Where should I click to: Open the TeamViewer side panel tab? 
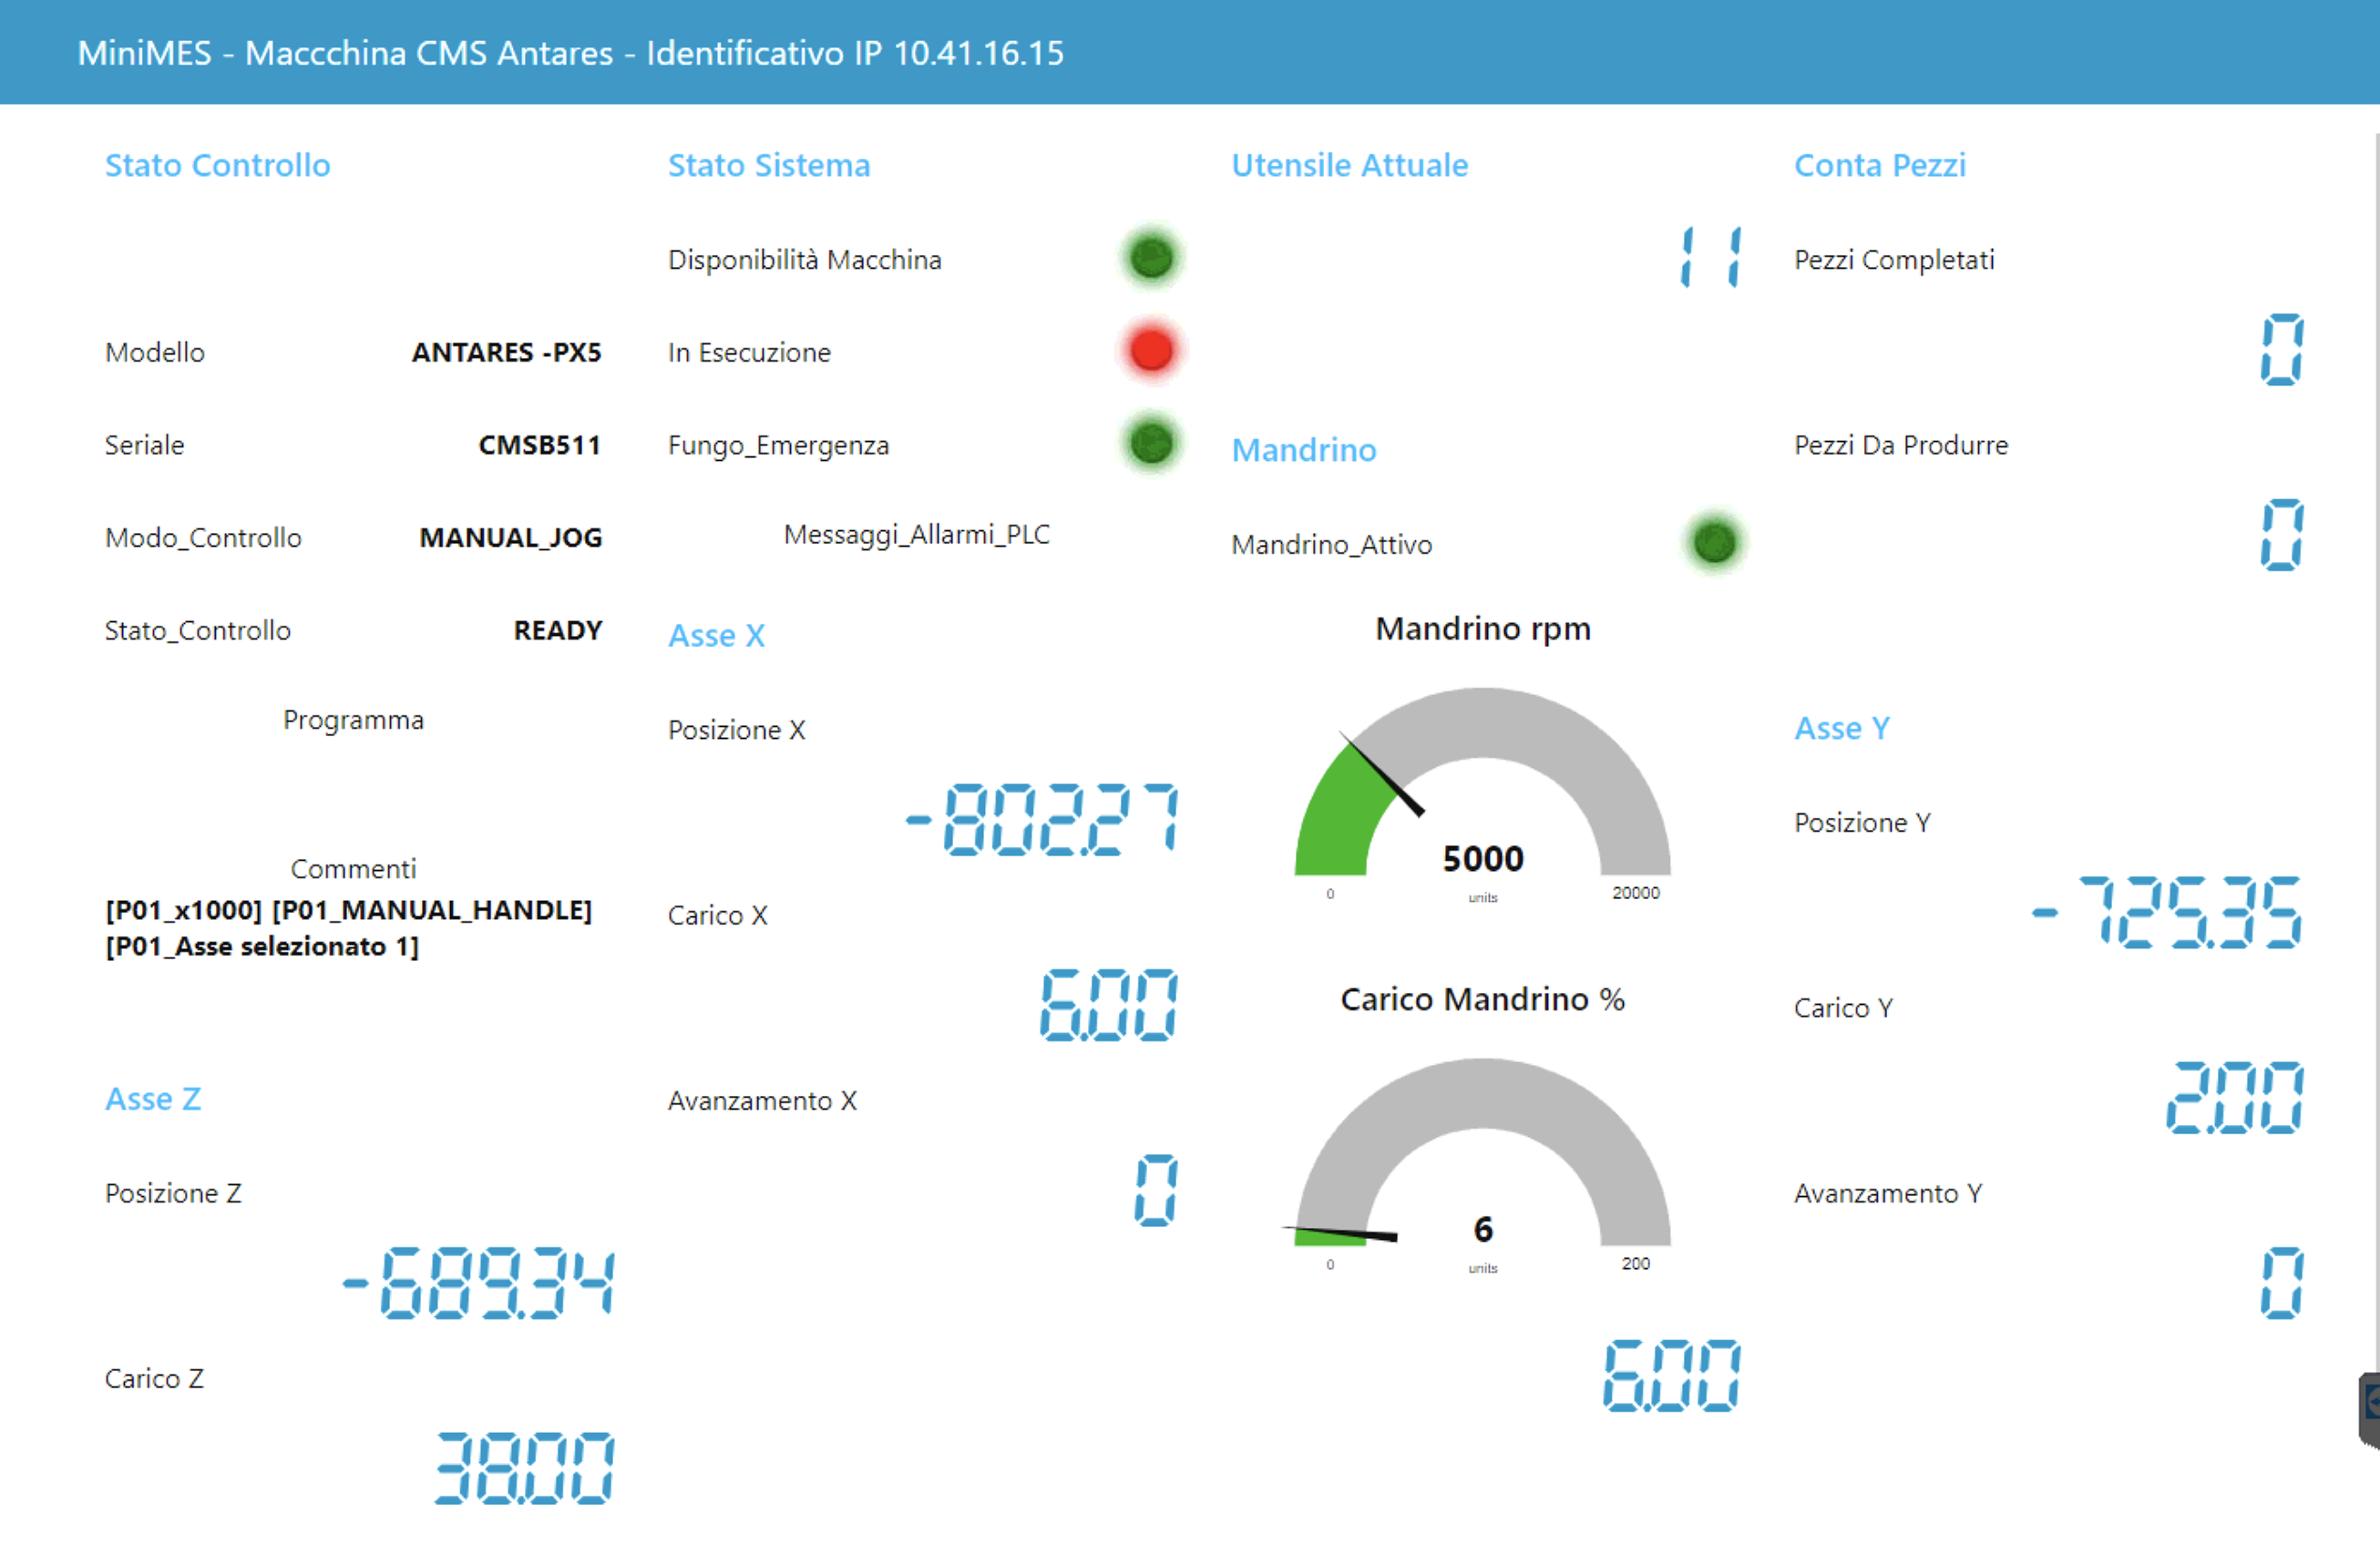click(2368, 1410)
